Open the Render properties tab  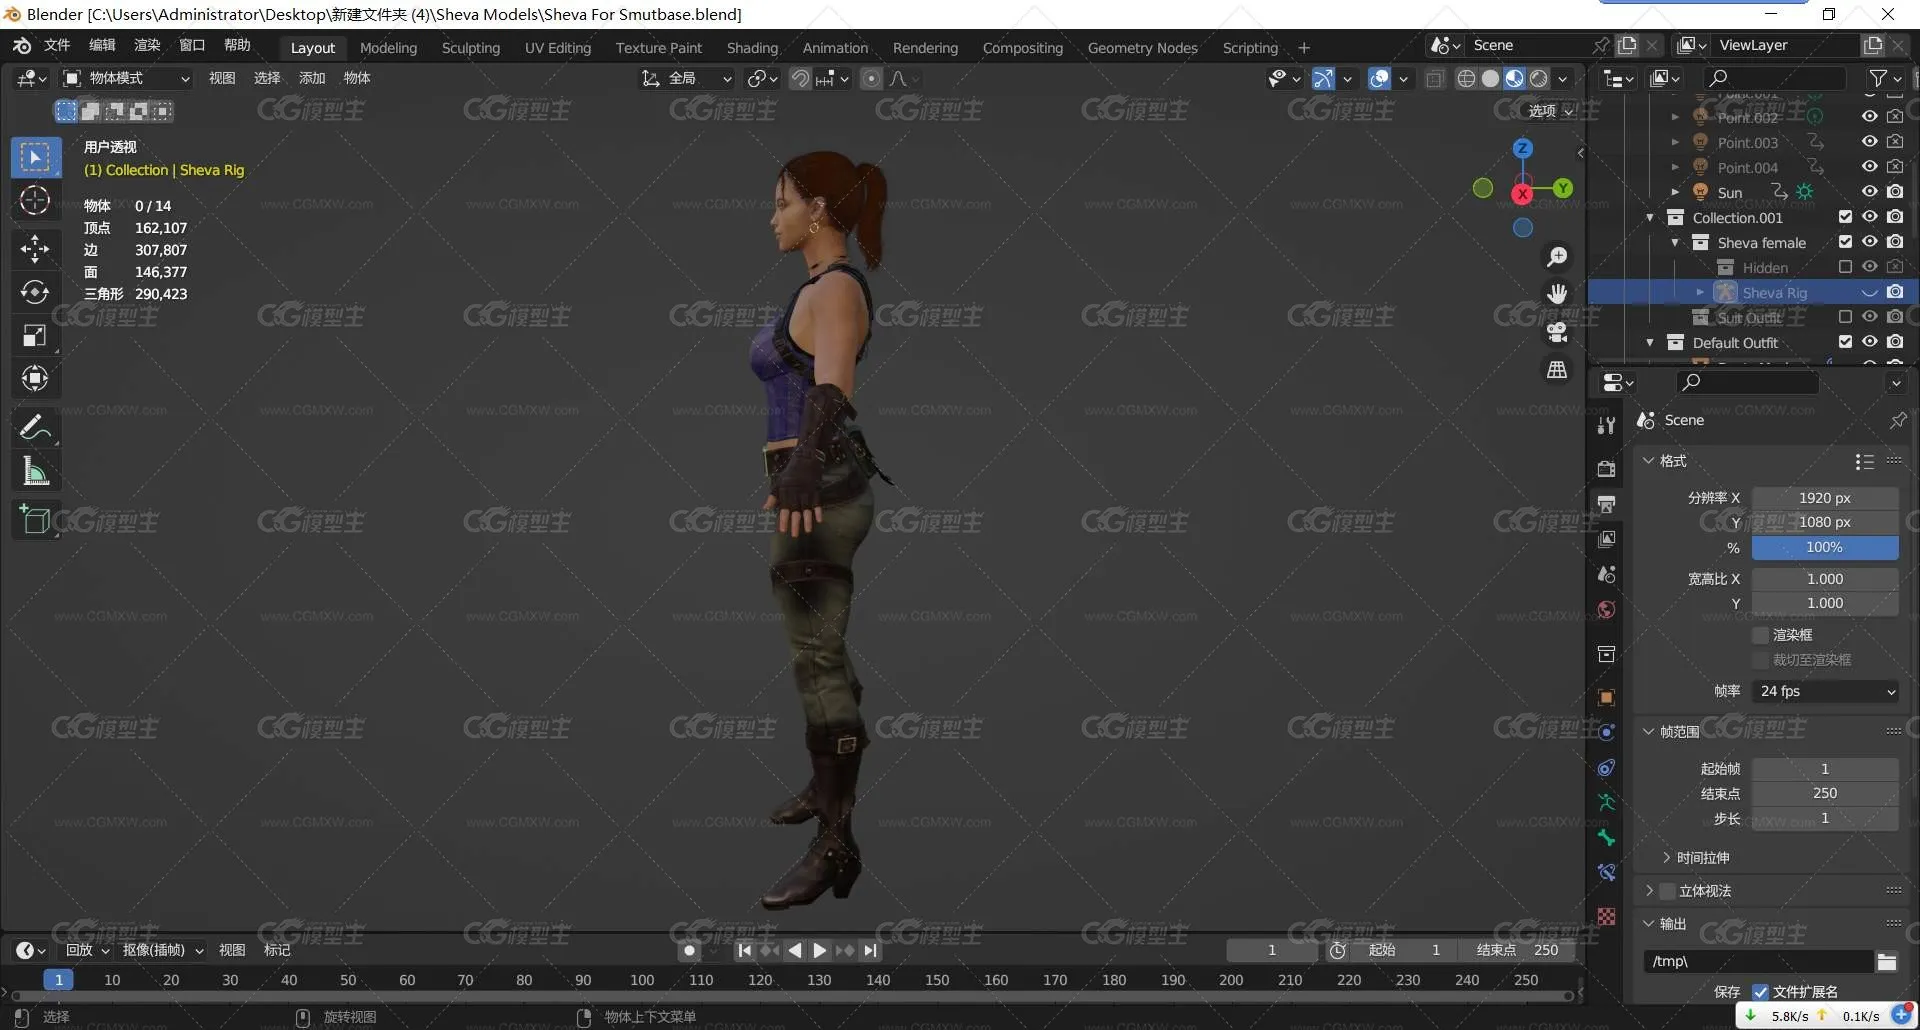tap(1606, 469)
